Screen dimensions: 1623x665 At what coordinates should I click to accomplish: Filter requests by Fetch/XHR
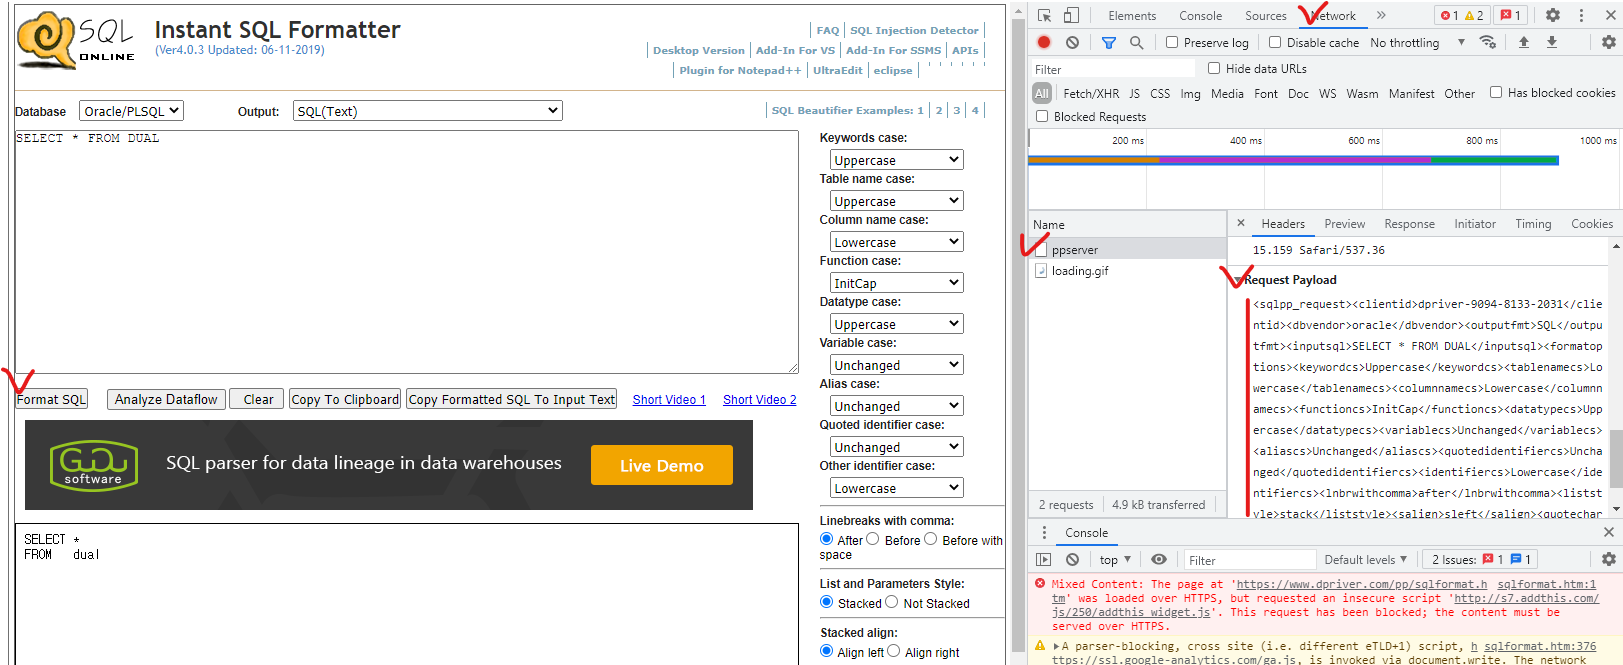tap(1091, 93)
